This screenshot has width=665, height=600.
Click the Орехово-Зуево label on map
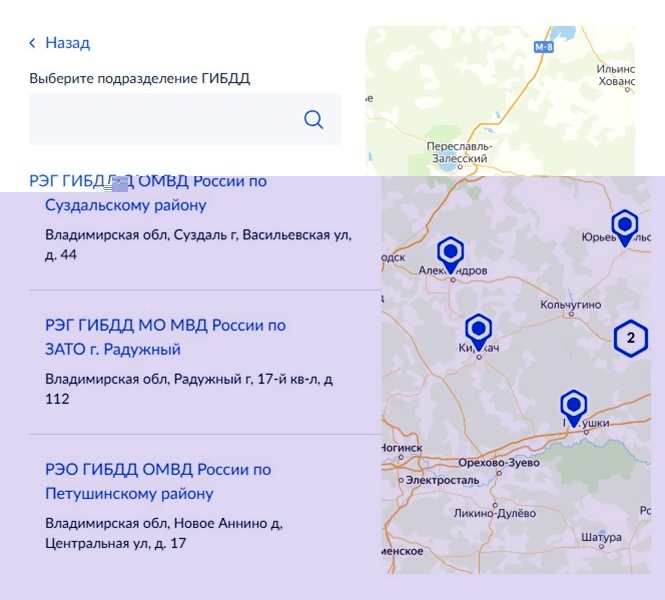(x=492, y=463)
